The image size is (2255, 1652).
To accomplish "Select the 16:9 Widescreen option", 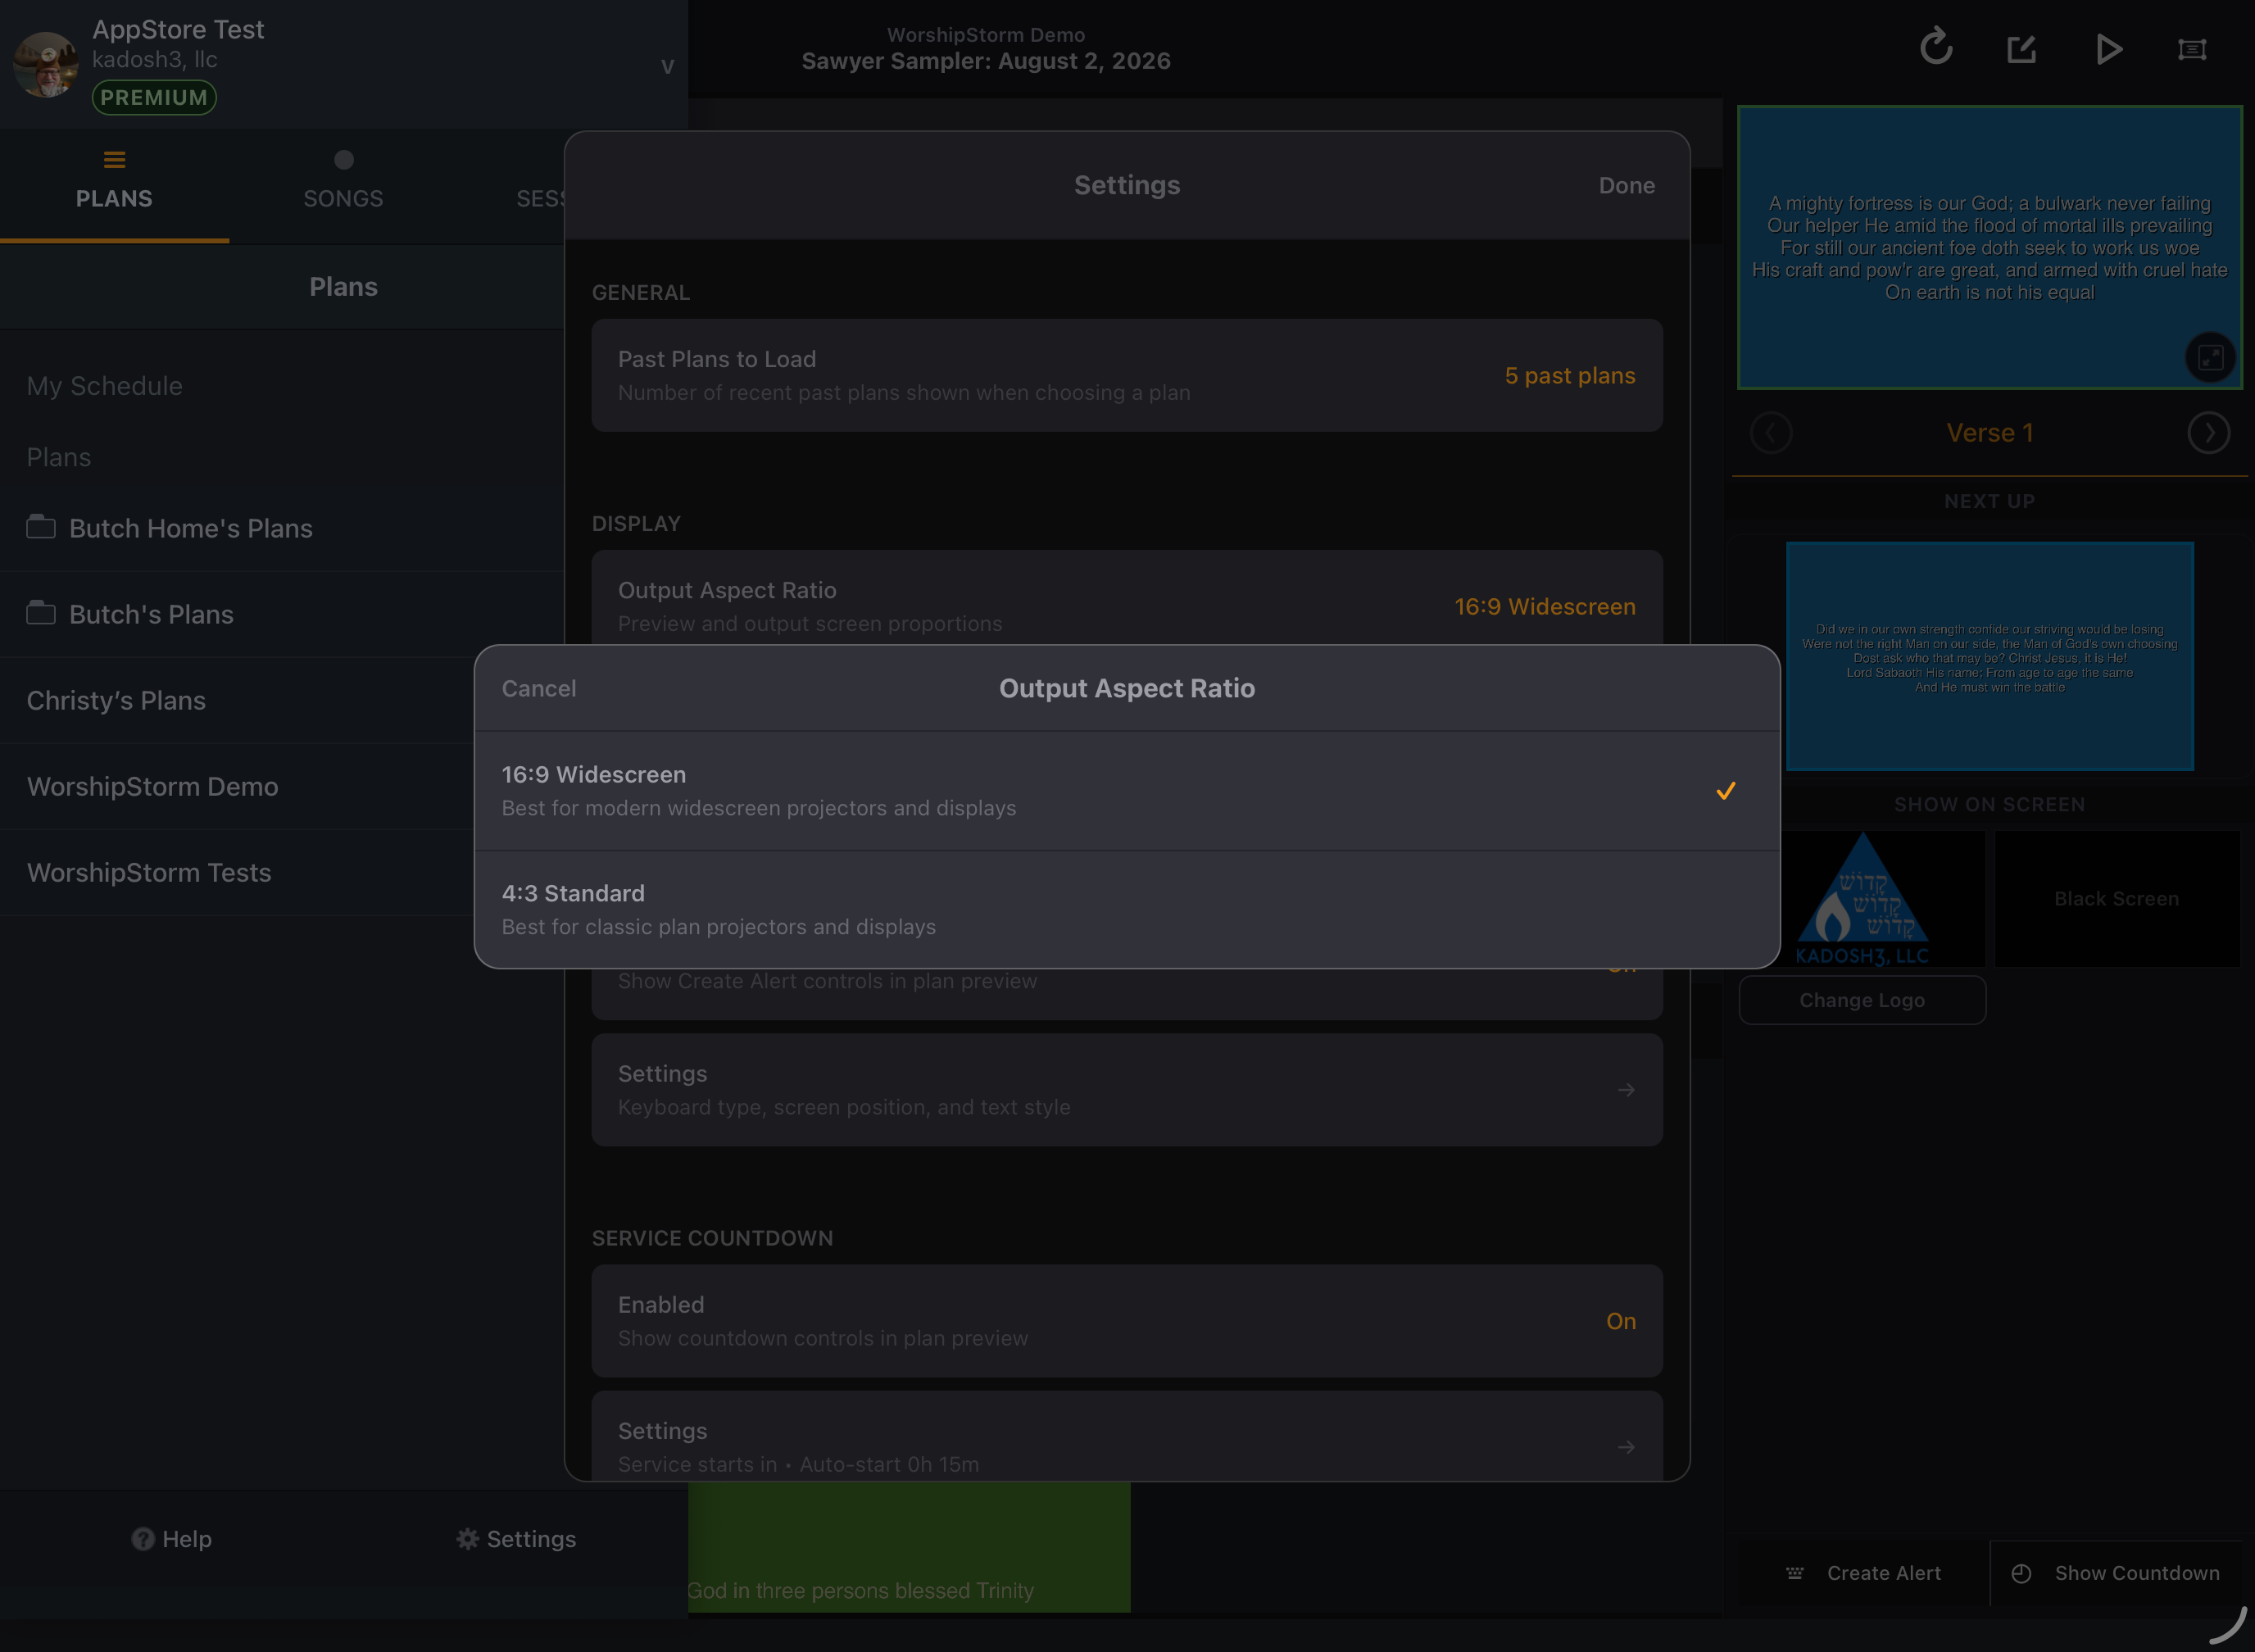I will pos(1127,791).
